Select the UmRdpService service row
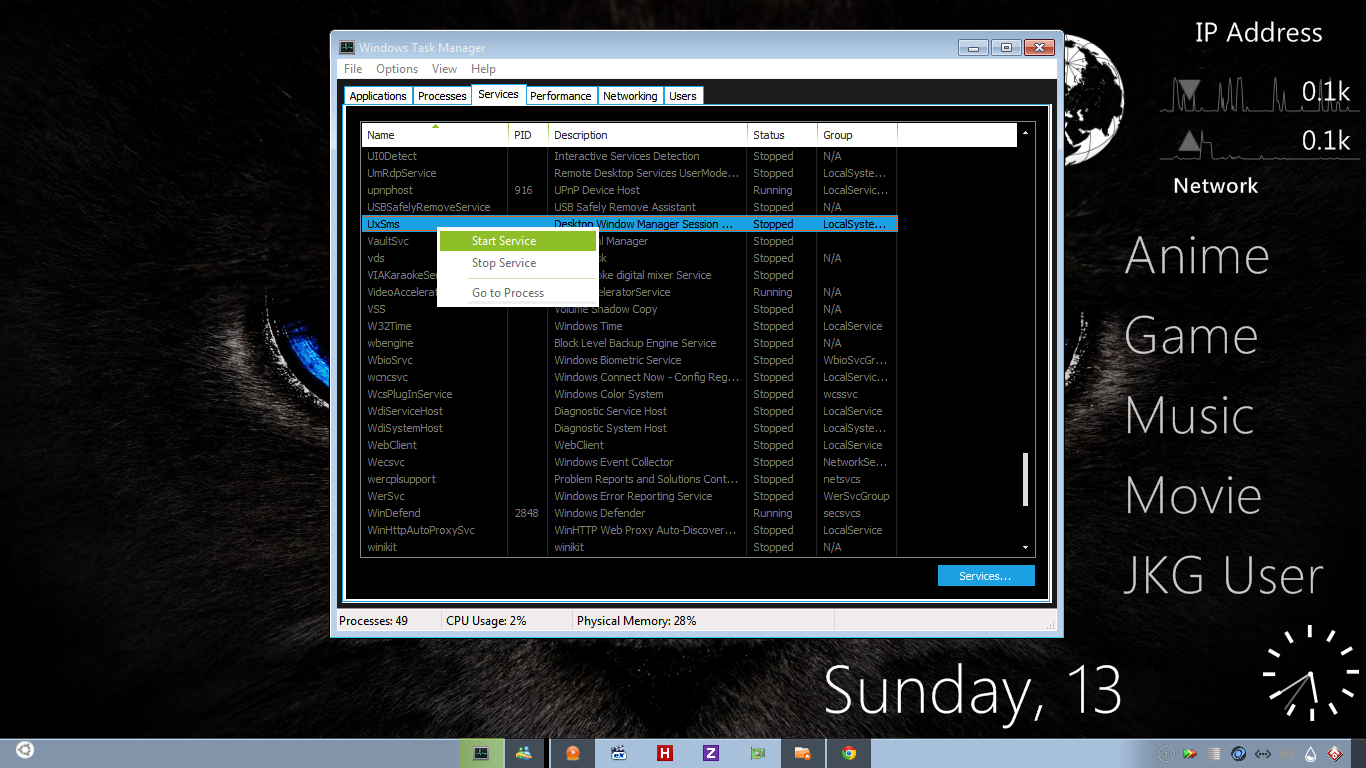1366x768 pixels. 629,173
